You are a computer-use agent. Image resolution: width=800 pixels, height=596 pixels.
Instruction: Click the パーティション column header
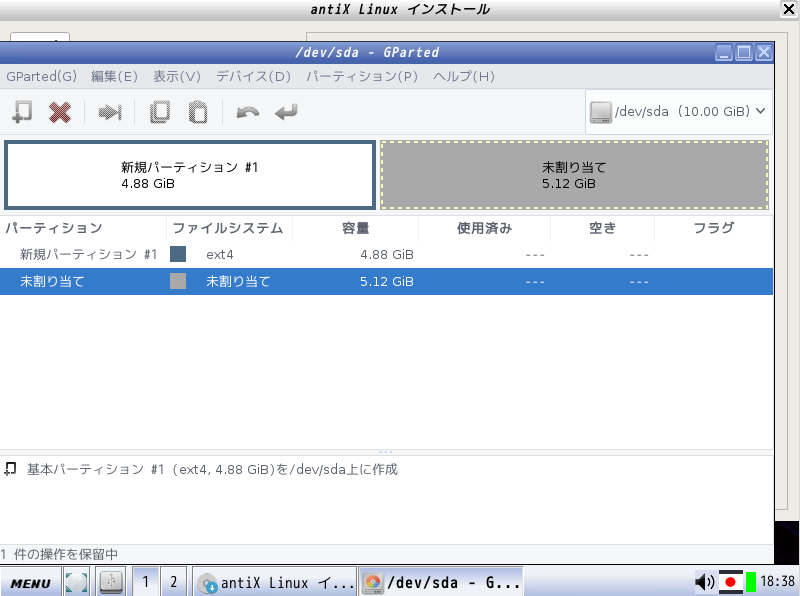[83, 228]
